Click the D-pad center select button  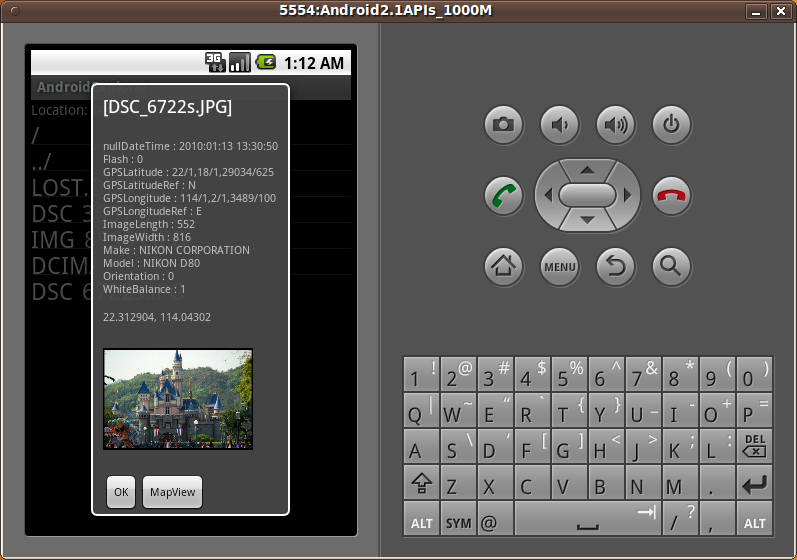(587, 195)
